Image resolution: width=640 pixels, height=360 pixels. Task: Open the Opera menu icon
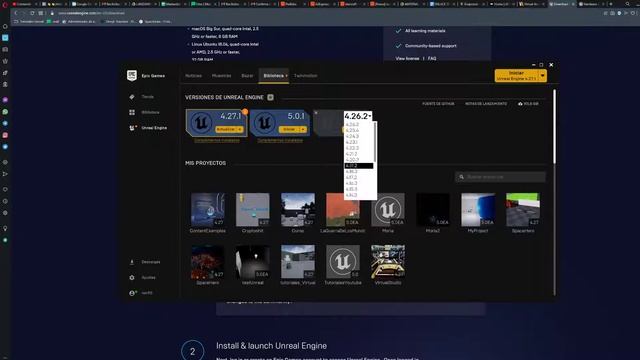point(5,4)
